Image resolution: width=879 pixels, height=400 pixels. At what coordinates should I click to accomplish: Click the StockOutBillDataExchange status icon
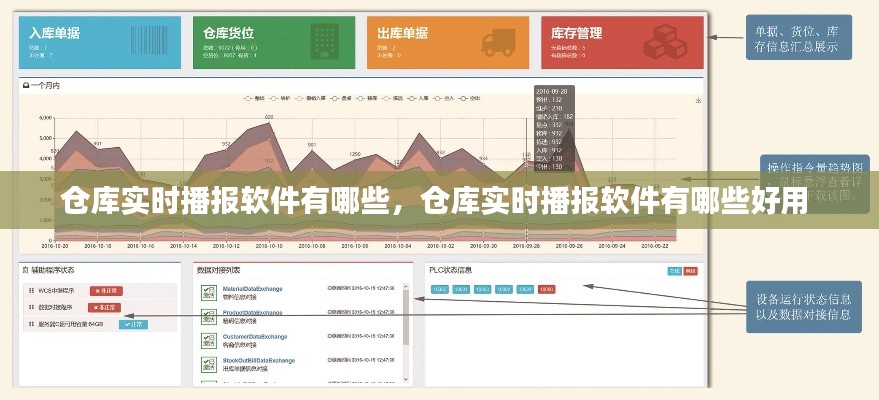coord(208,365)
